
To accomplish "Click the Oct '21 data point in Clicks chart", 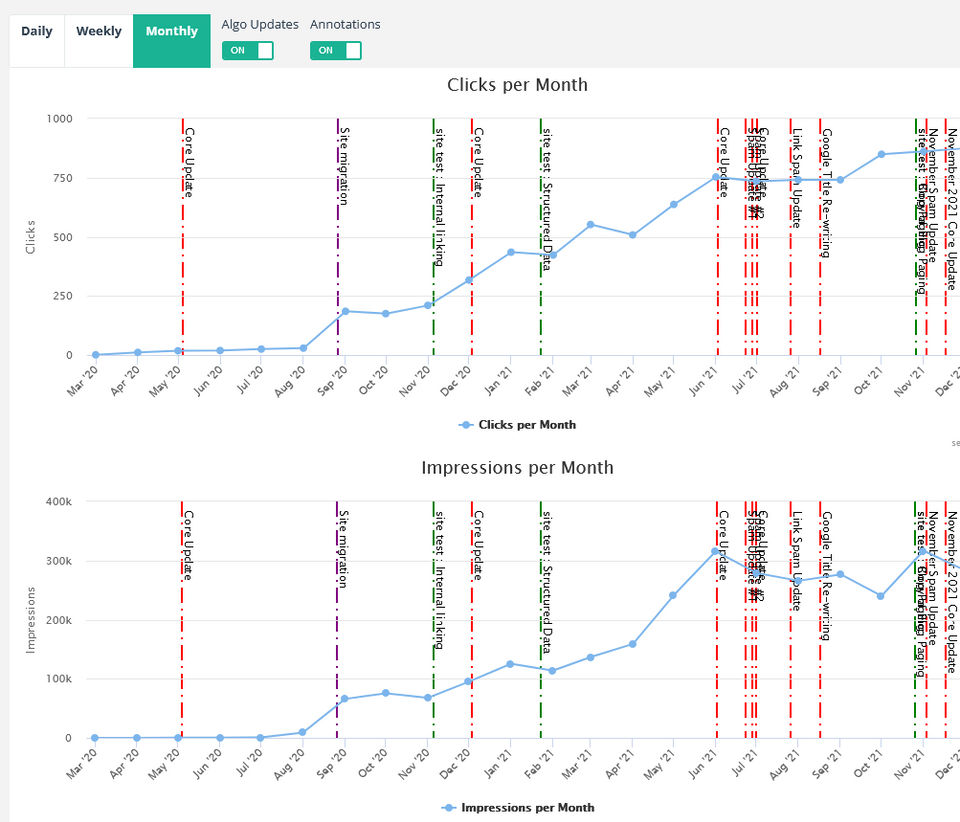I will click(x=881, y=154).
